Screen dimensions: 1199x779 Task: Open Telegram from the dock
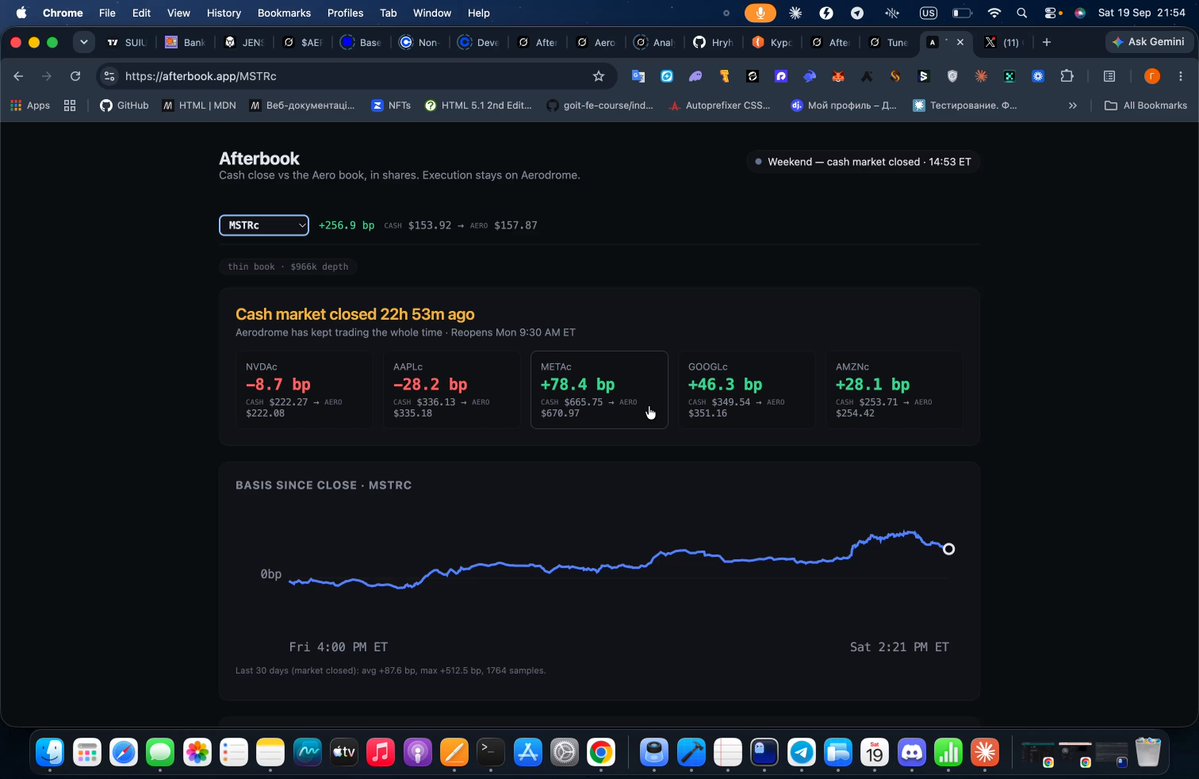click(801, 753)
